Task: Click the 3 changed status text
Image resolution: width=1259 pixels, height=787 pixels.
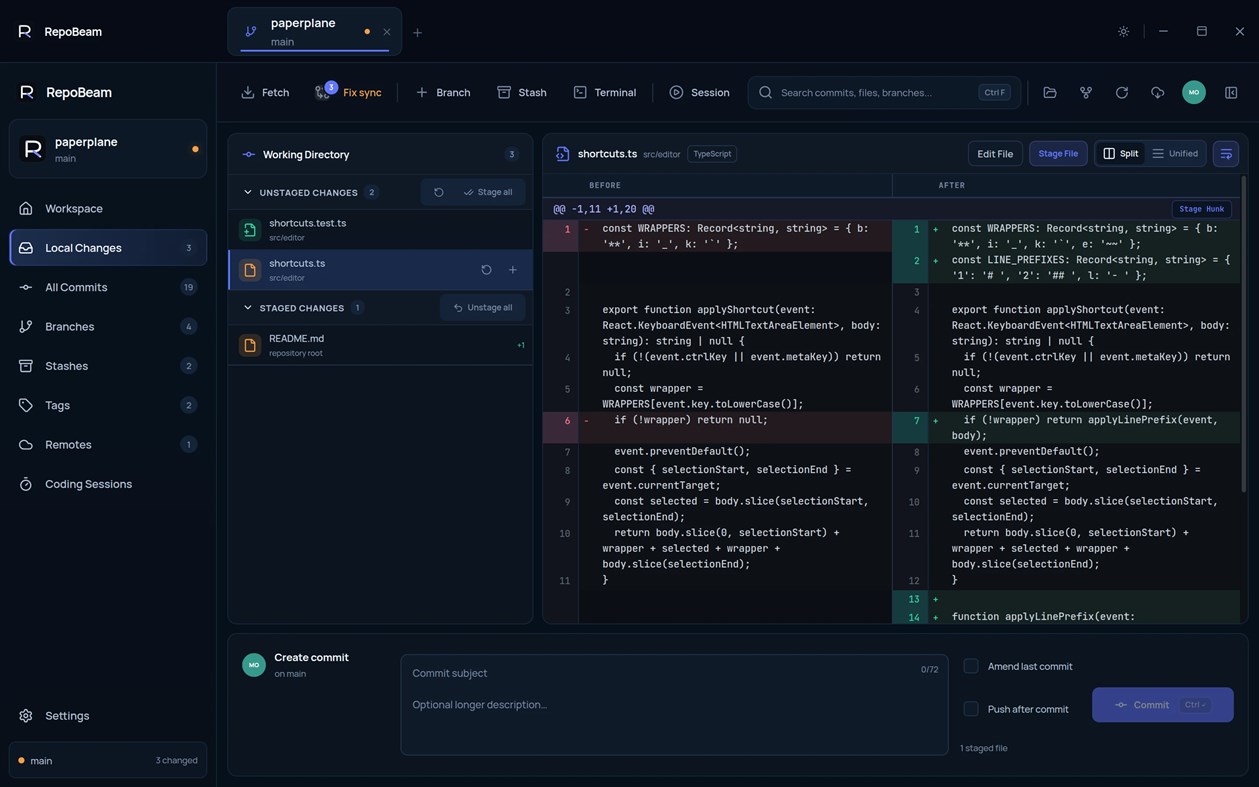Action: point(176,760)
